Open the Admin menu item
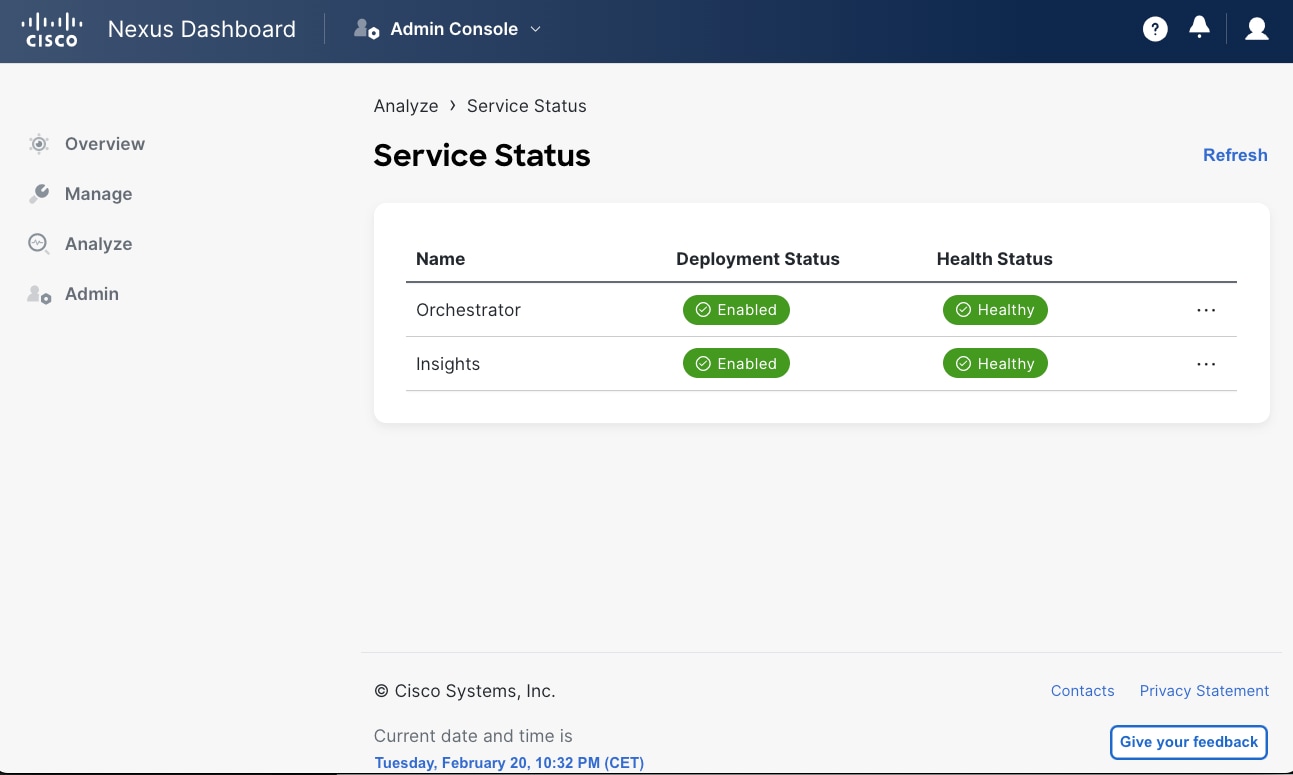1293x775 pixels. point(92,294)
